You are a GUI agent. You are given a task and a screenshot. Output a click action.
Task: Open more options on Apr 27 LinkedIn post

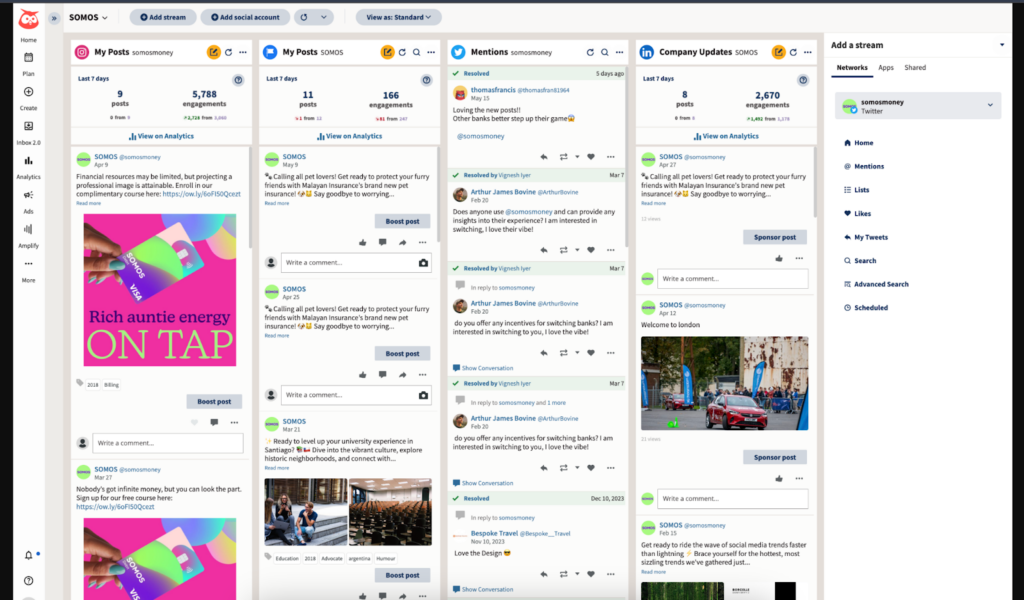point(799,259)
